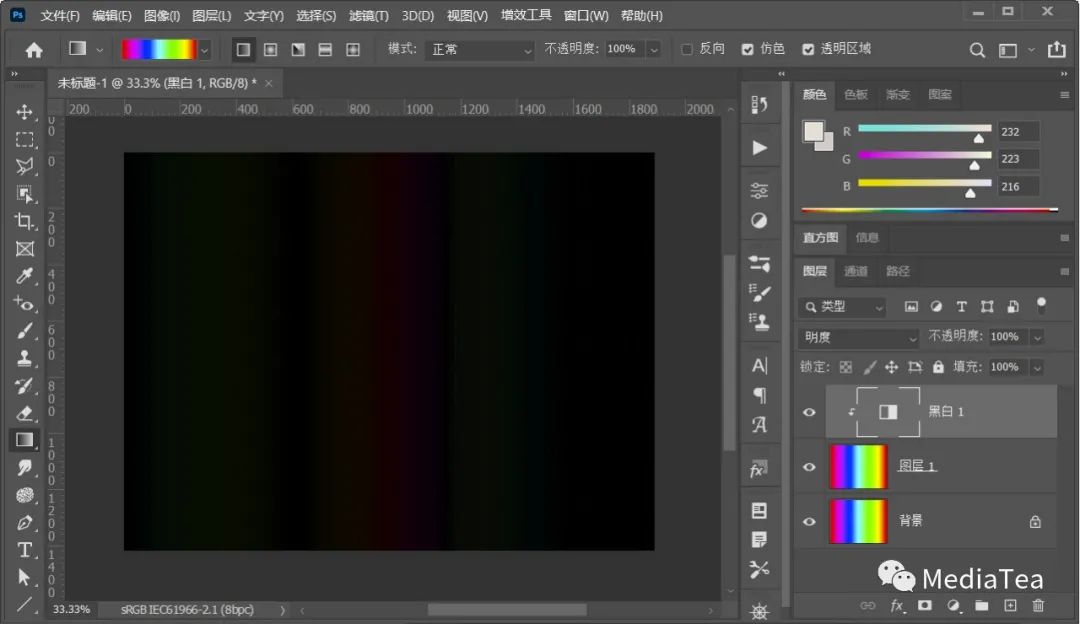Screen dimensions: 1080x624
Task: Select the Frame tool
Action: coord(25,249)
